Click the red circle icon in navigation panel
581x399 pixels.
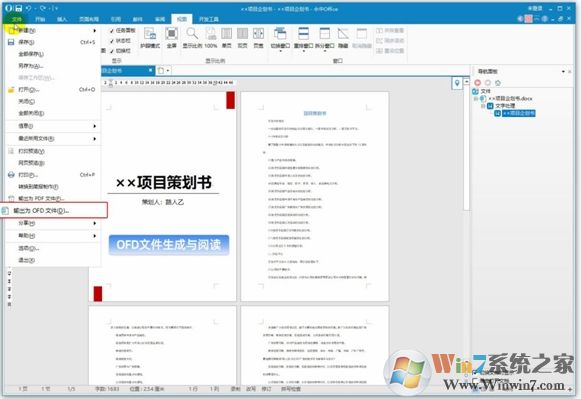(x=478, y=83)
